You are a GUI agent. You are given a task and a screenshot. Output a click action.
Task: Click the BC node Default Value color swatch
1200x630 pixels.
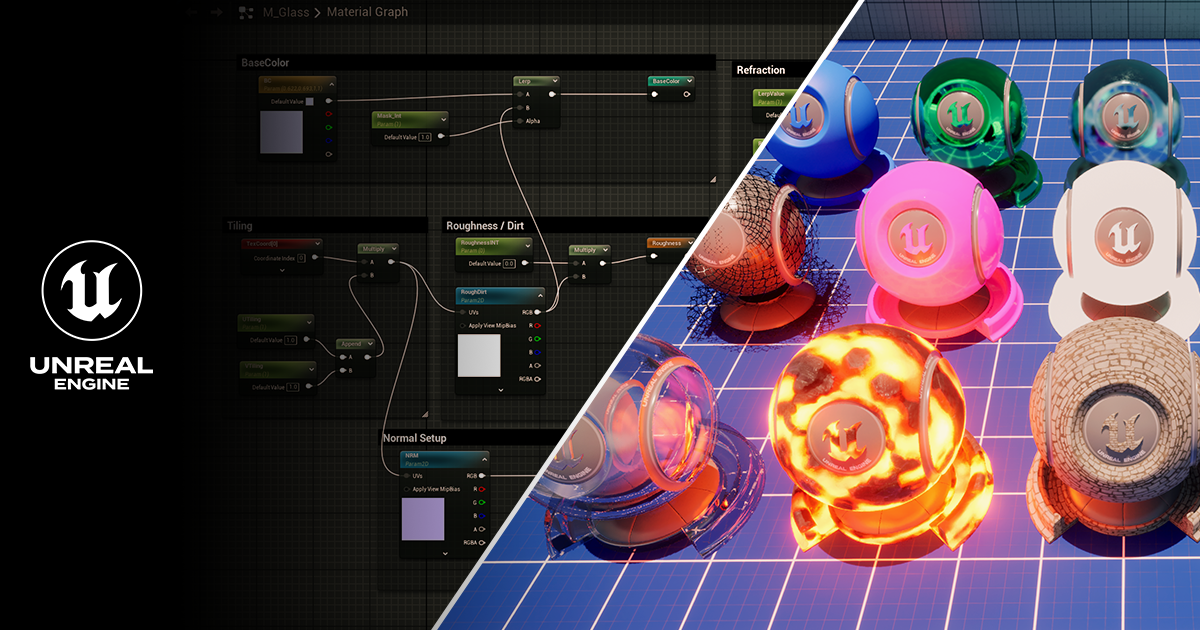[x=309, y=101]
